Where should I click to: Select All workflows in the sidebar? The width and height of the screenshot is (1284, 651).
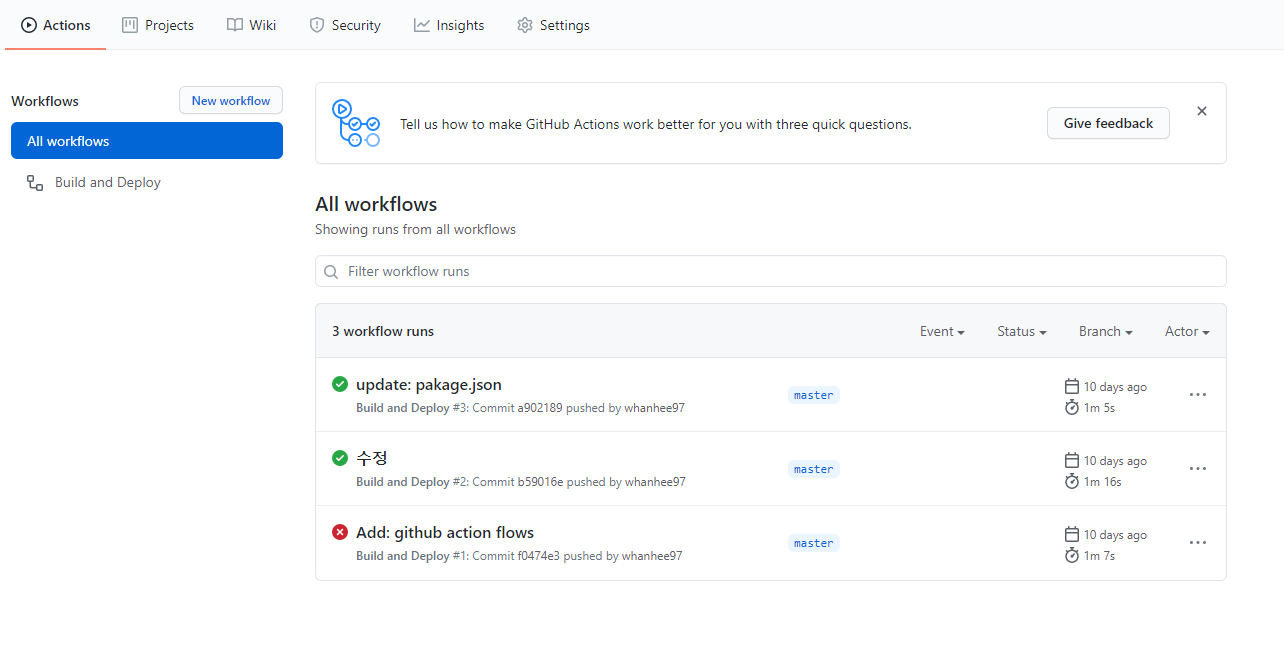click(x=147, y=141)
